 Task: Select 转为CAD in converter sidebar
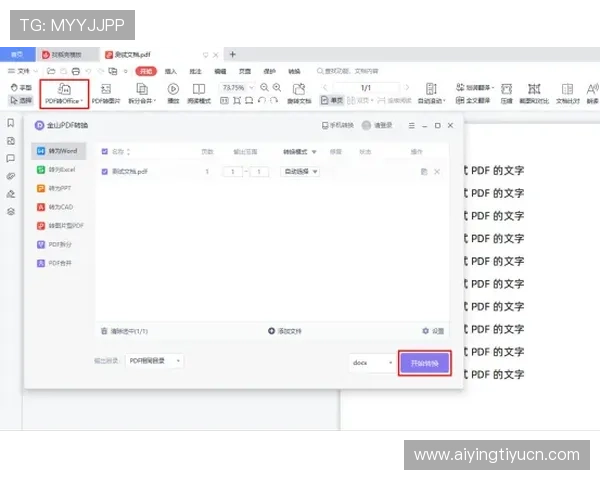coord(59,207)
